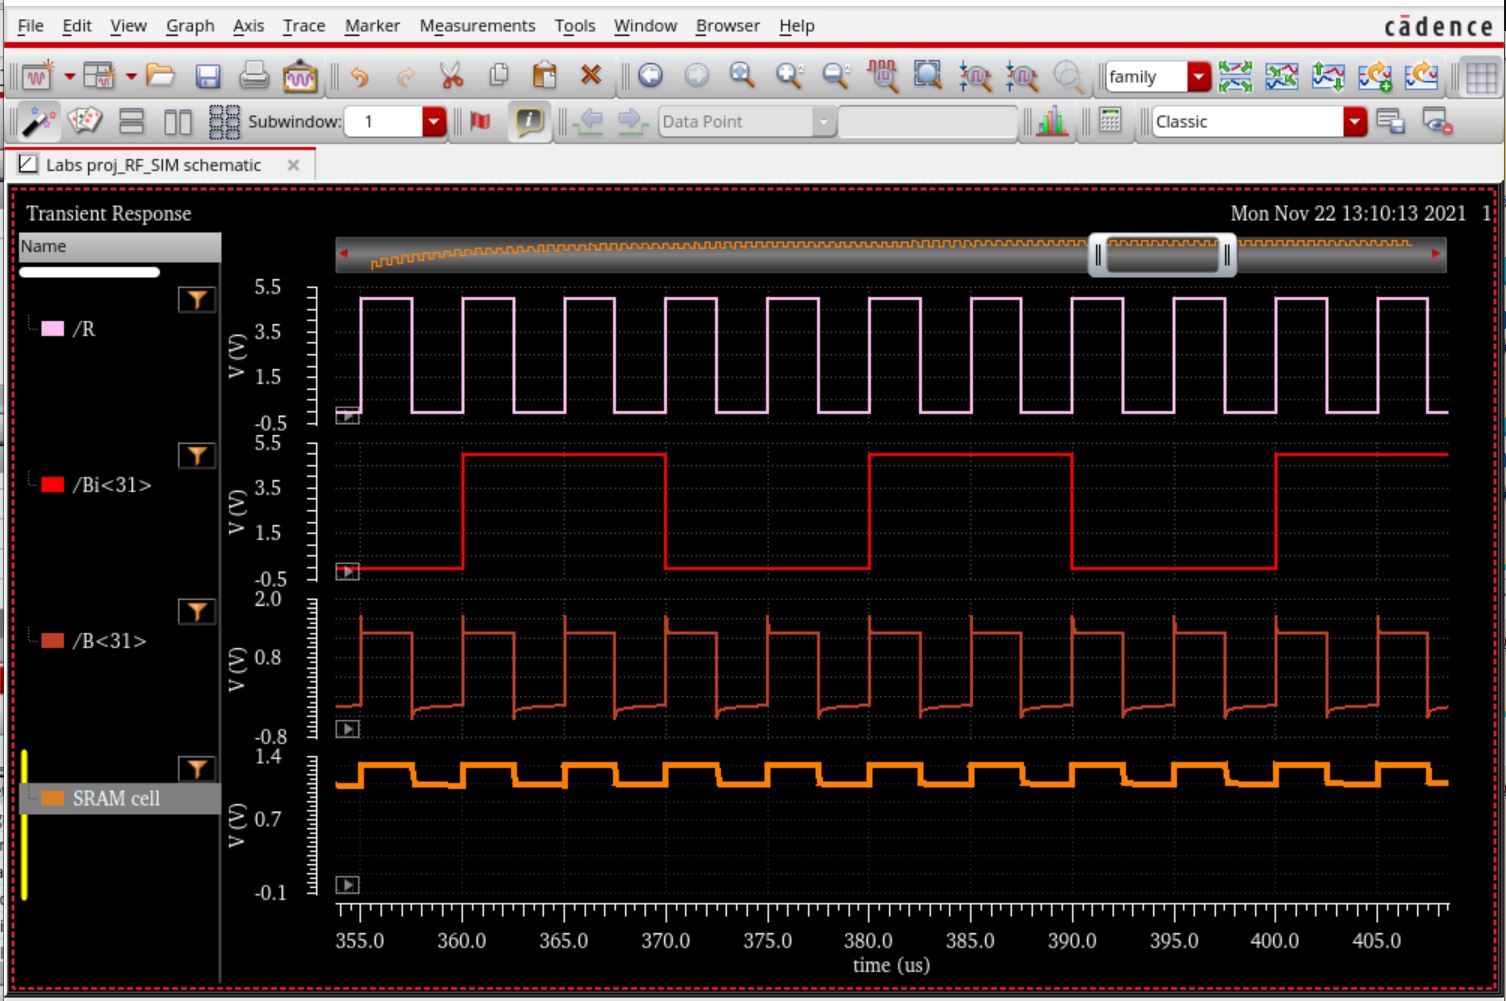
Task: Select the SRAM cell trace label
Action: (x=115, y=798)
